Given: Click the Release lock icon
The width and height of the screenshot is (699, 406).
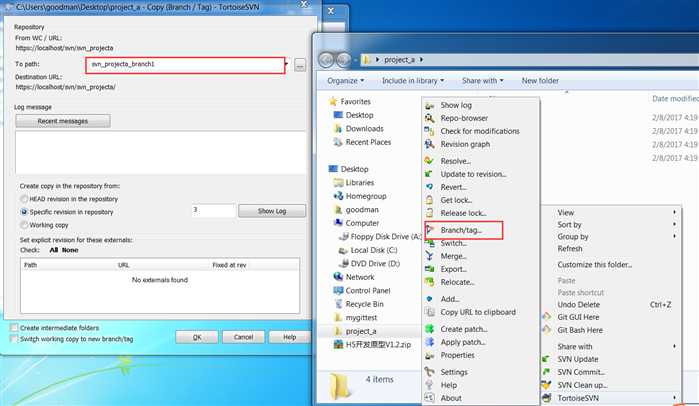Looking at the screenshot, I should [x=430, y=213].
